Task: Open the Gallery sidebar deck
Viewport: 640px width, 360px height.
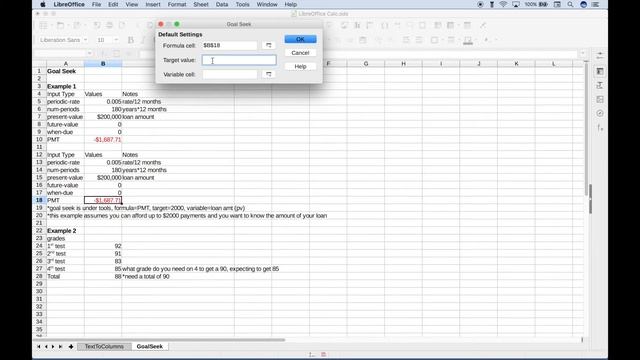Action: 600,99
